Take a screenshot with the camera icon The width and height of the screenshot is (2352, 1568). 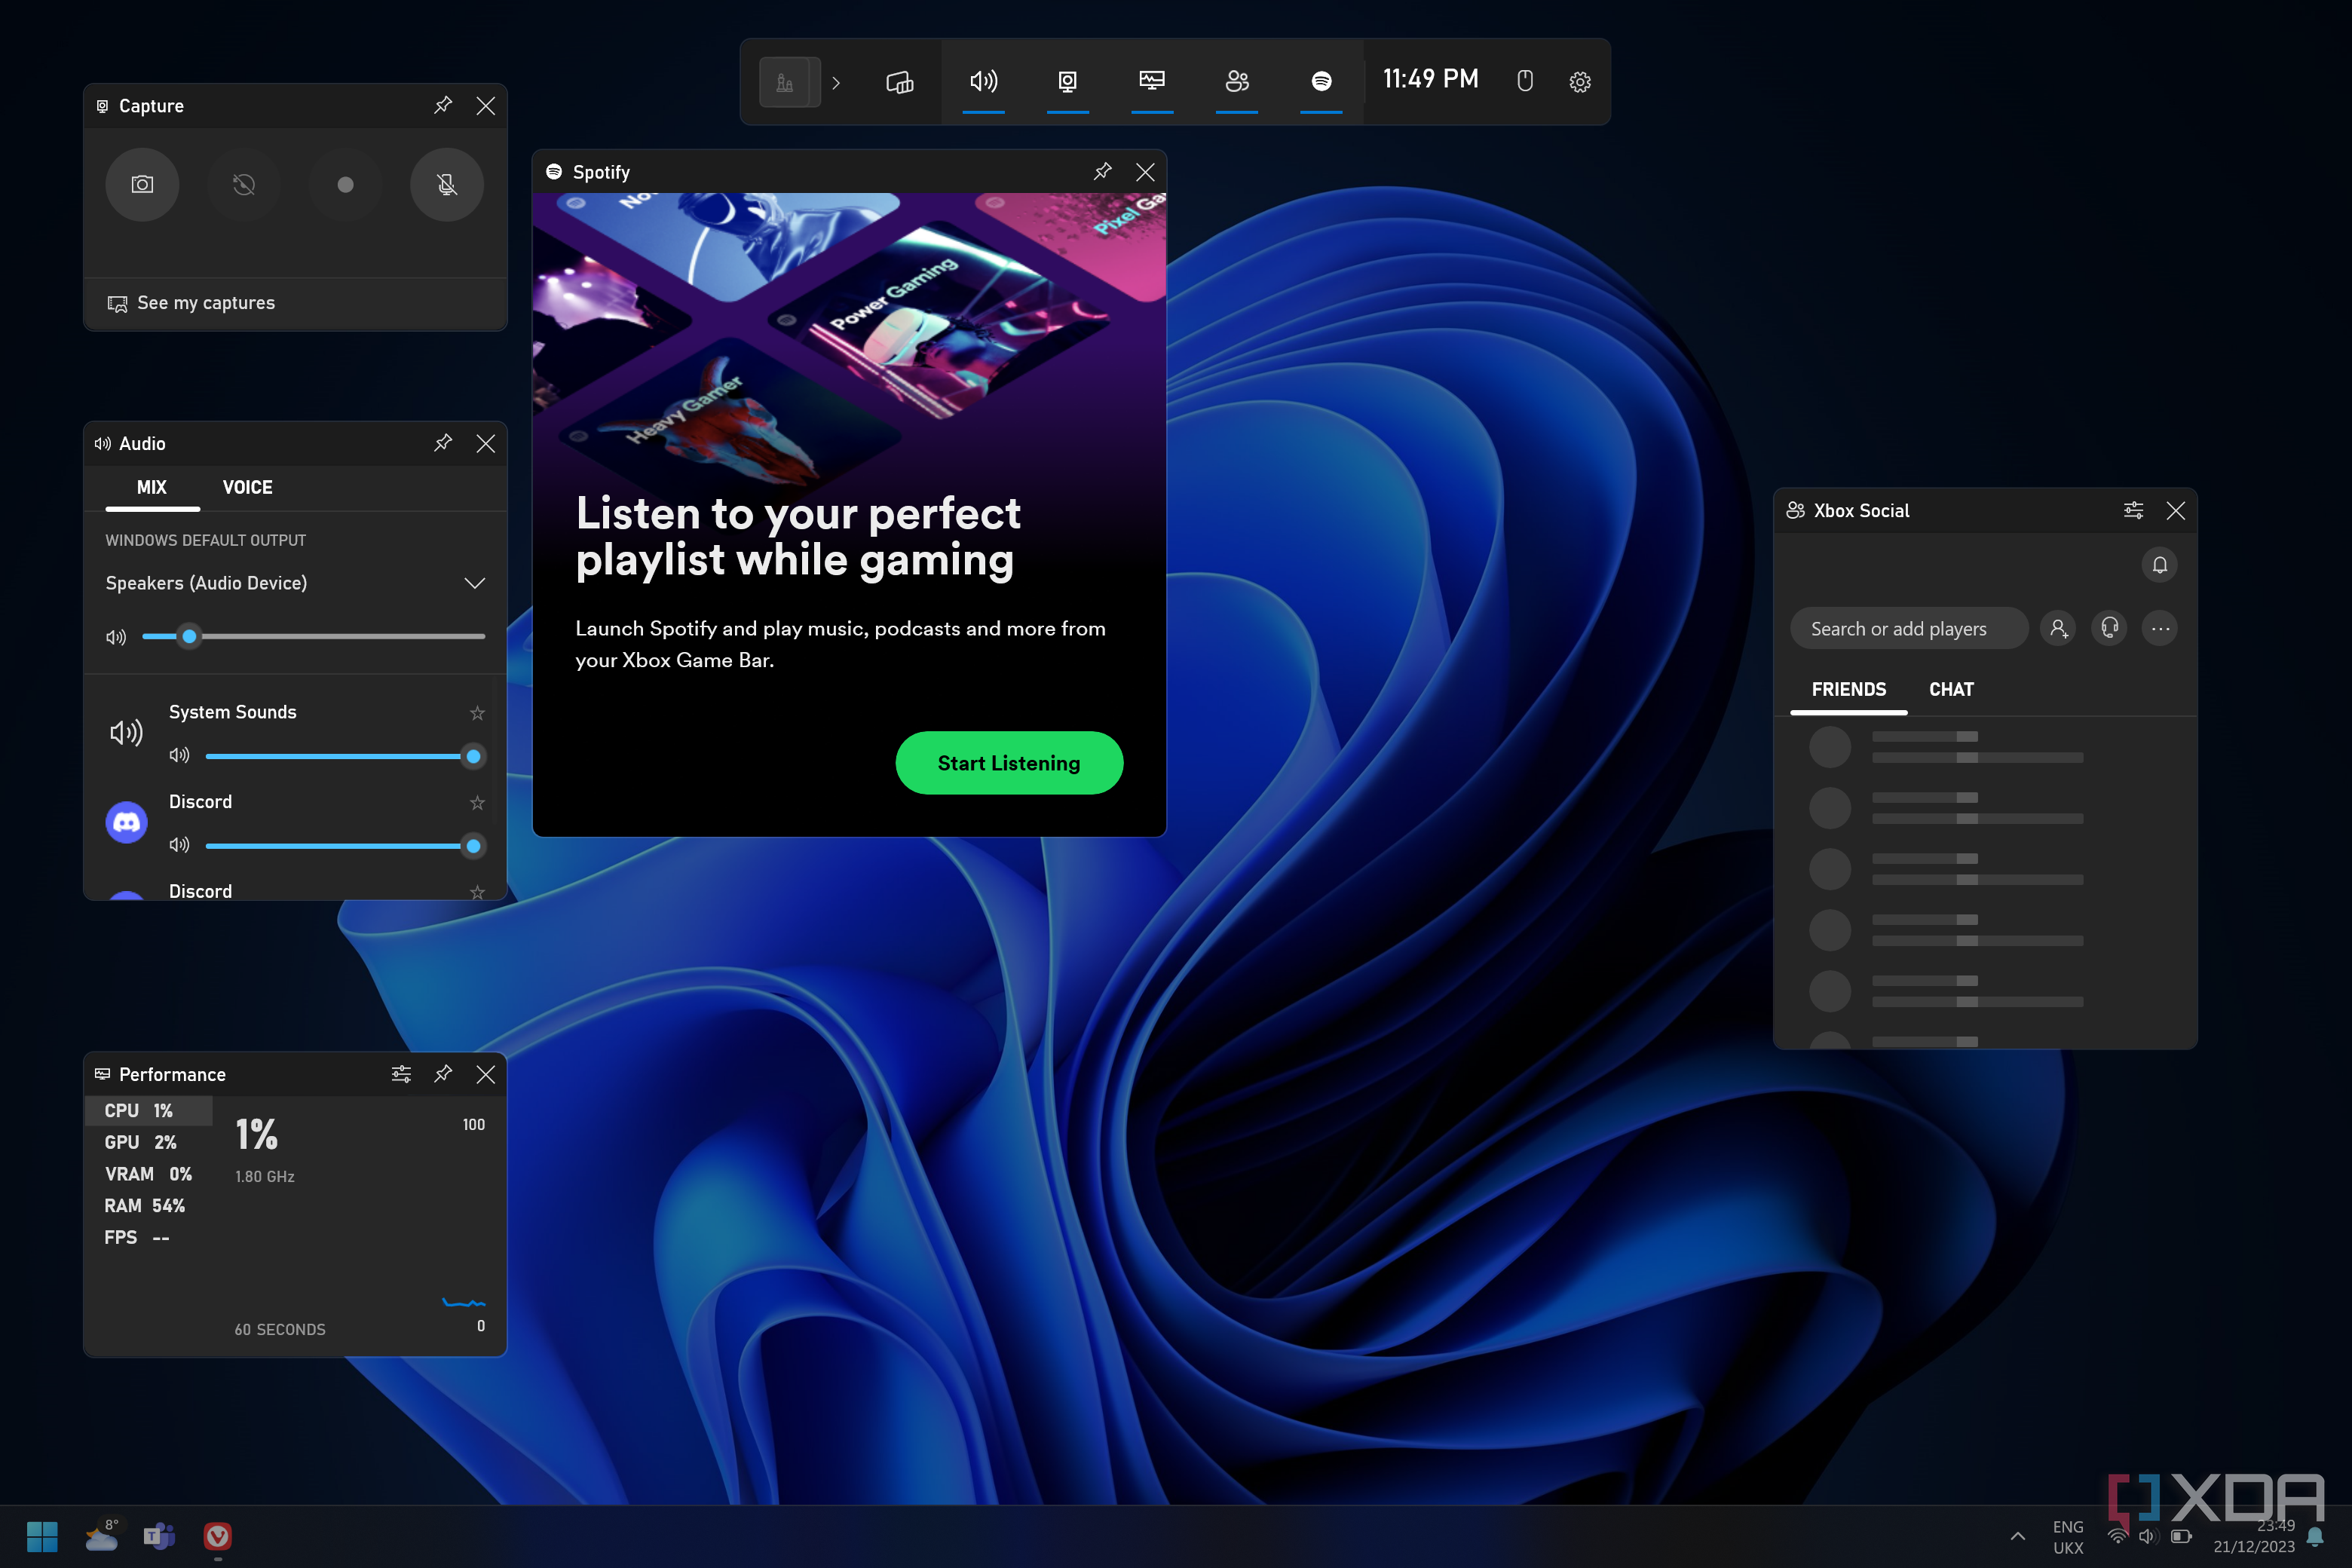[142, 185]
